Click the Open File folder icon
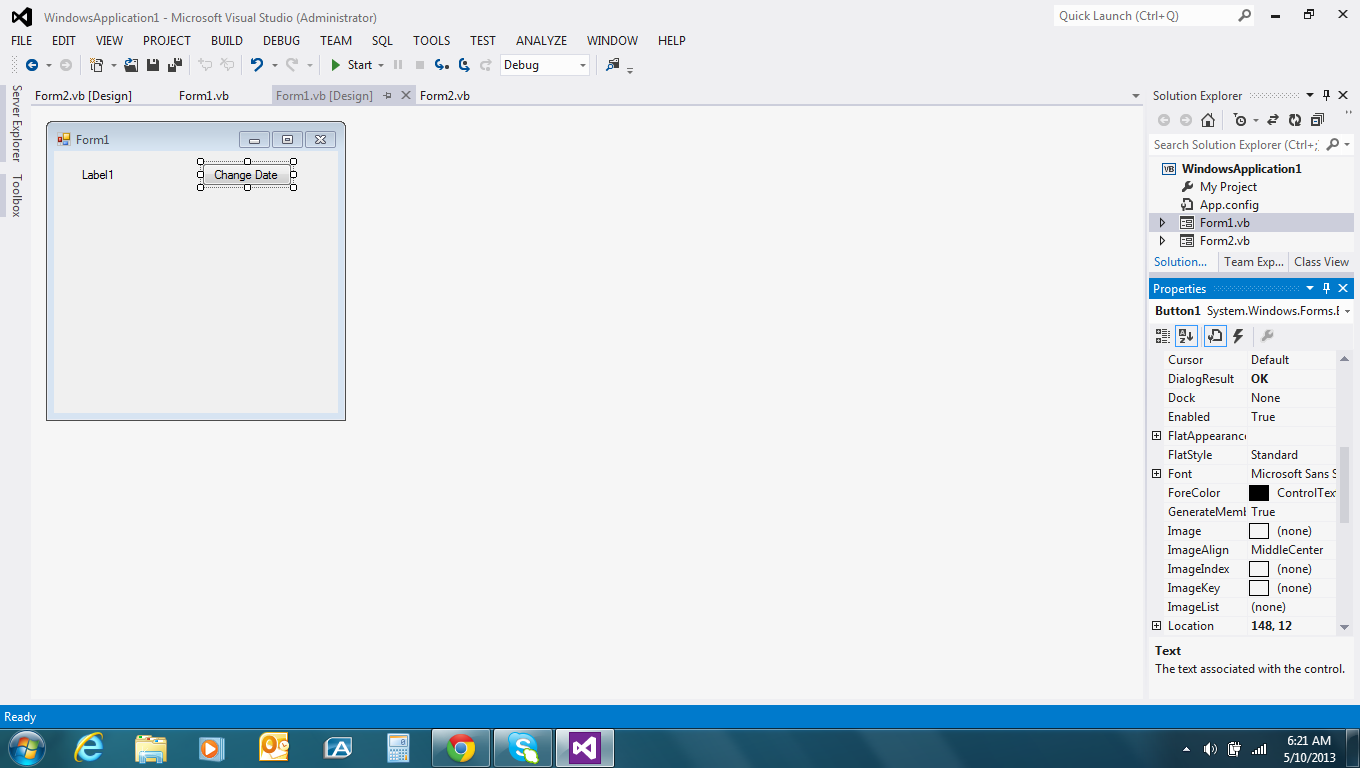The width and height of the screenshot is (1360, 768). coord(131,65)
